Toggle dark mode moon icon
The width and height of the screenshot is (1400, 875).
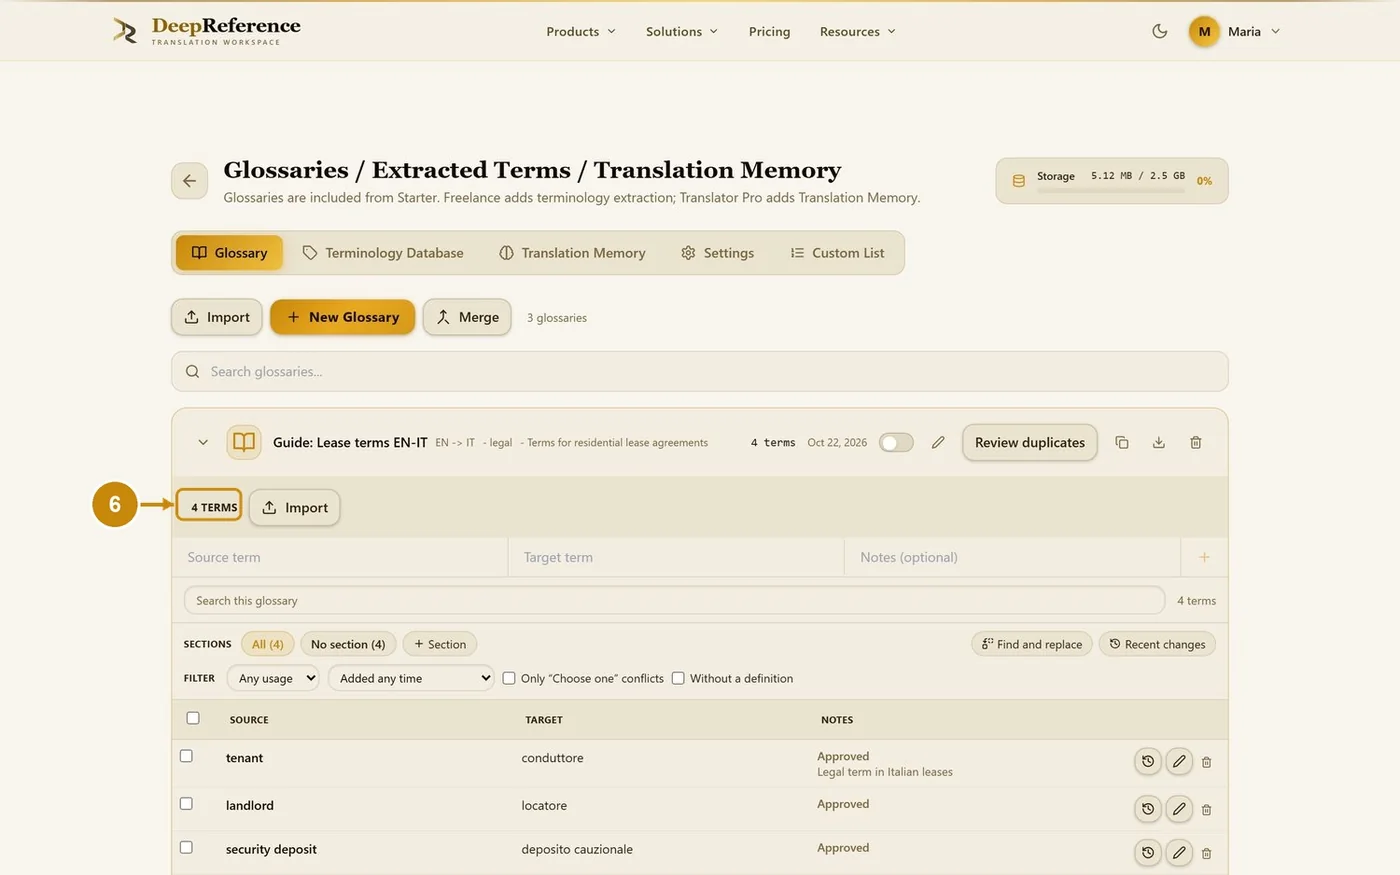click(1159, 31)
